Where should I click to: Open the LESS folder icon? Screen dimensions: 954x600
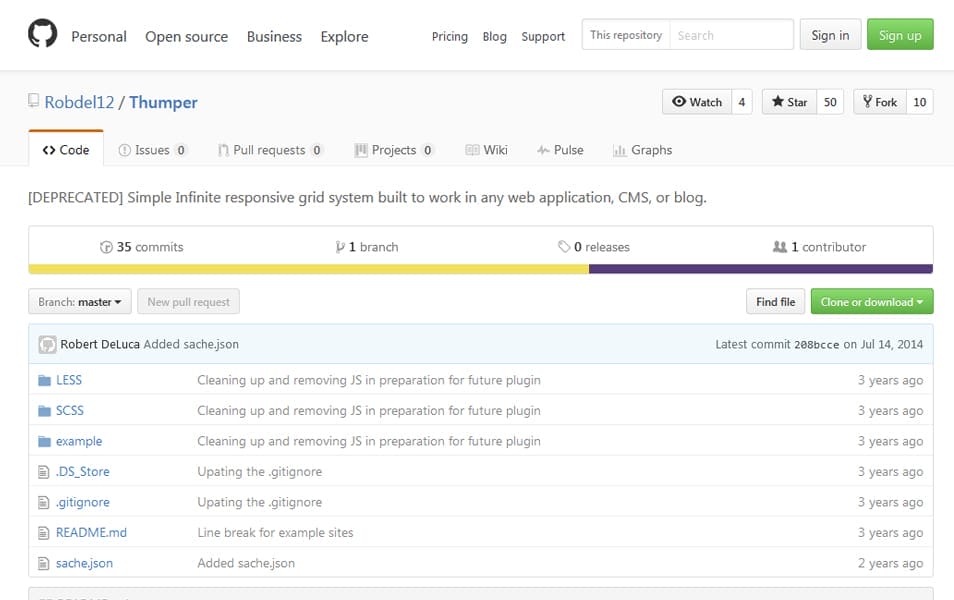pos(46,380)
